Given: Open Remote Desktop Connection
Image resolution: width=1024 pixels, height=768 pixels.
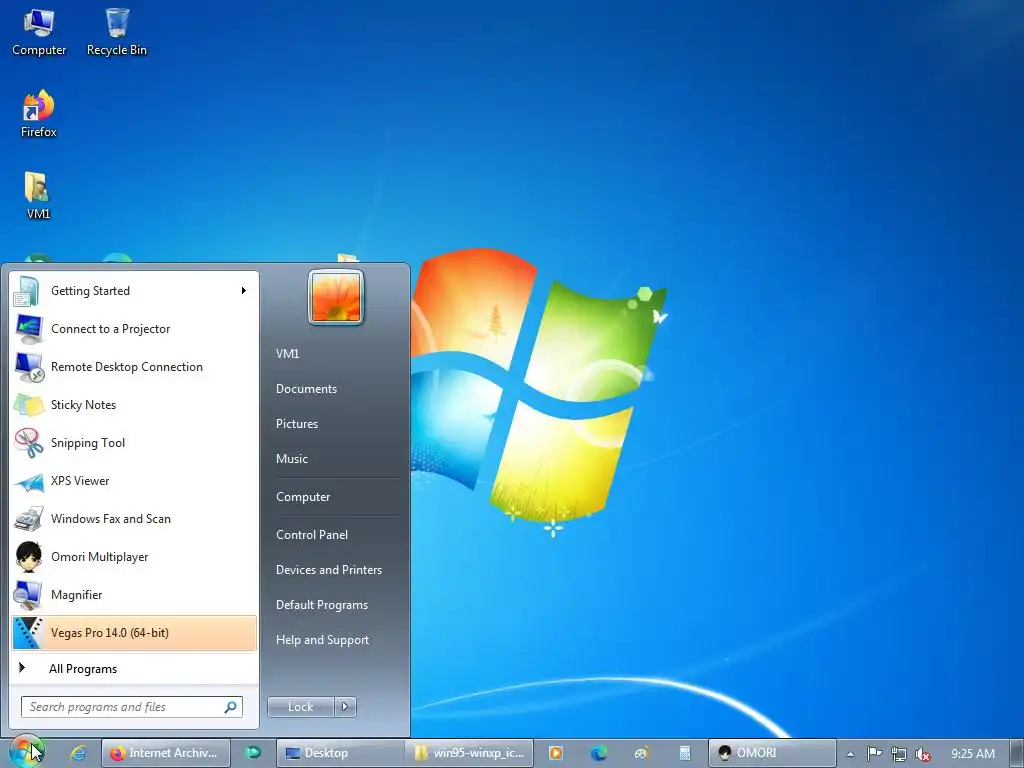Looking at the screenshot, I should pos(134,366).
